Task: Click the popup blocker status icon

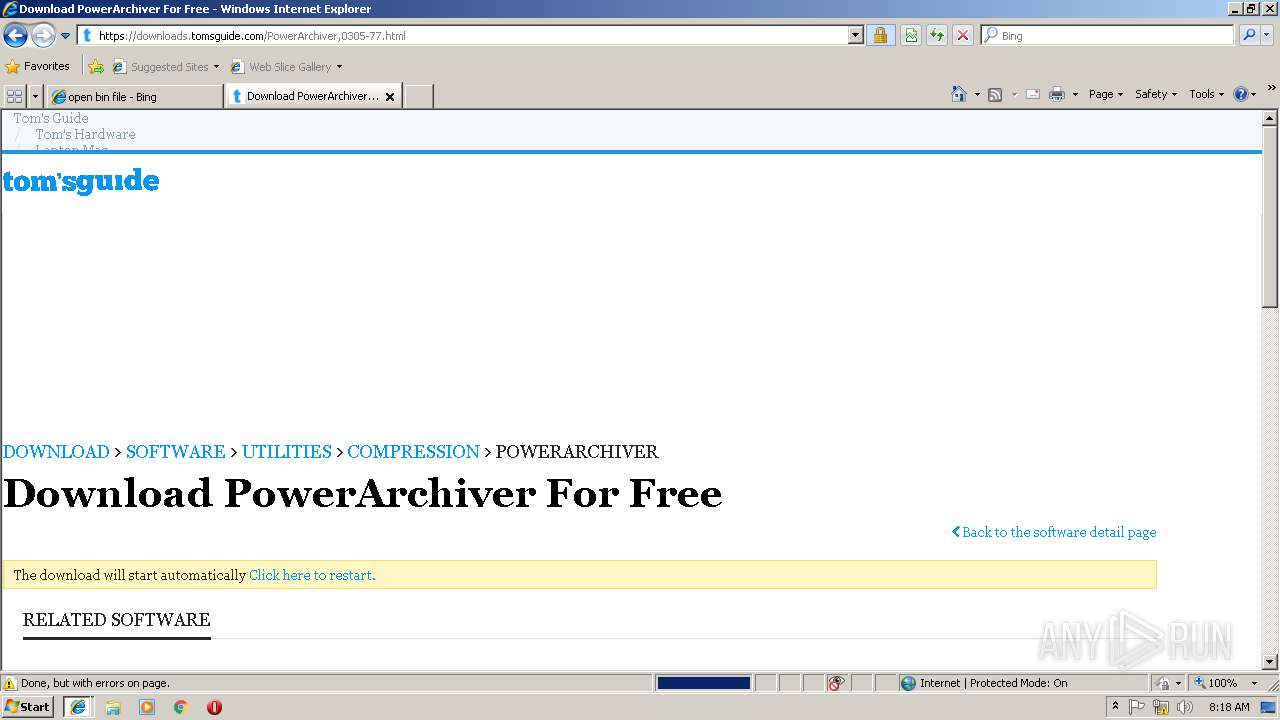Action: [x=836, y=683]
